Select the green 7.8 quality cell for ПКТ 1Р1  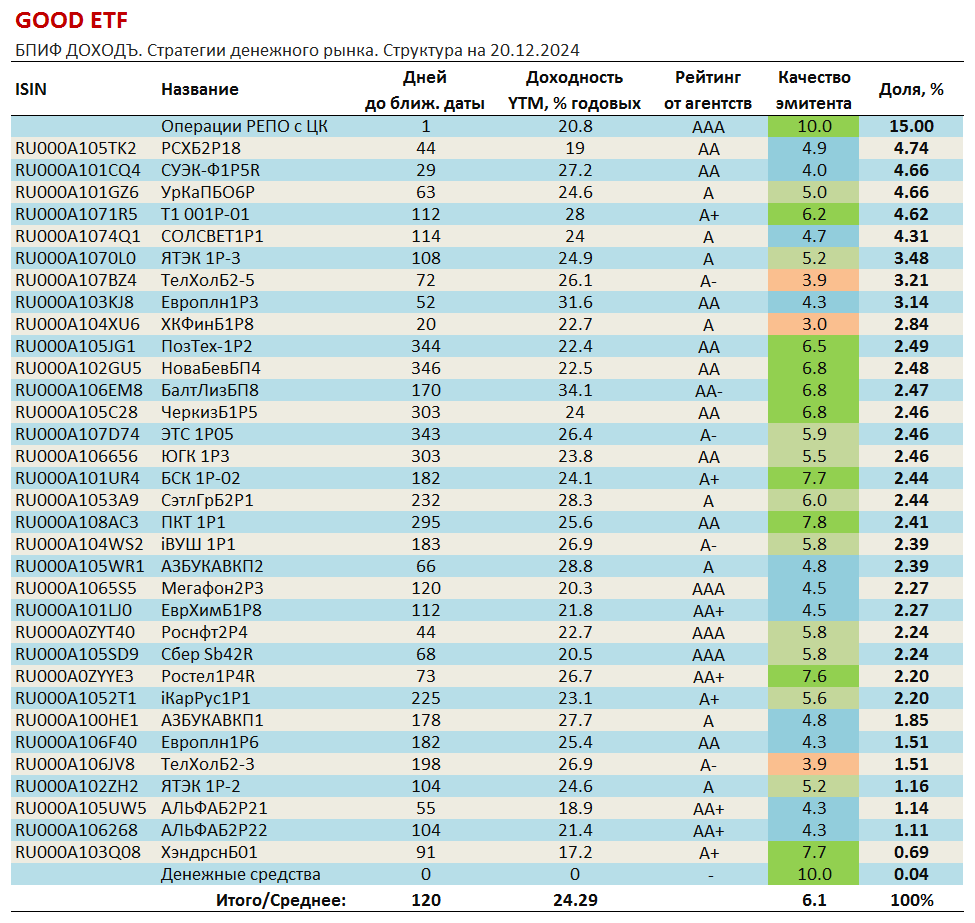coord(814,522)
